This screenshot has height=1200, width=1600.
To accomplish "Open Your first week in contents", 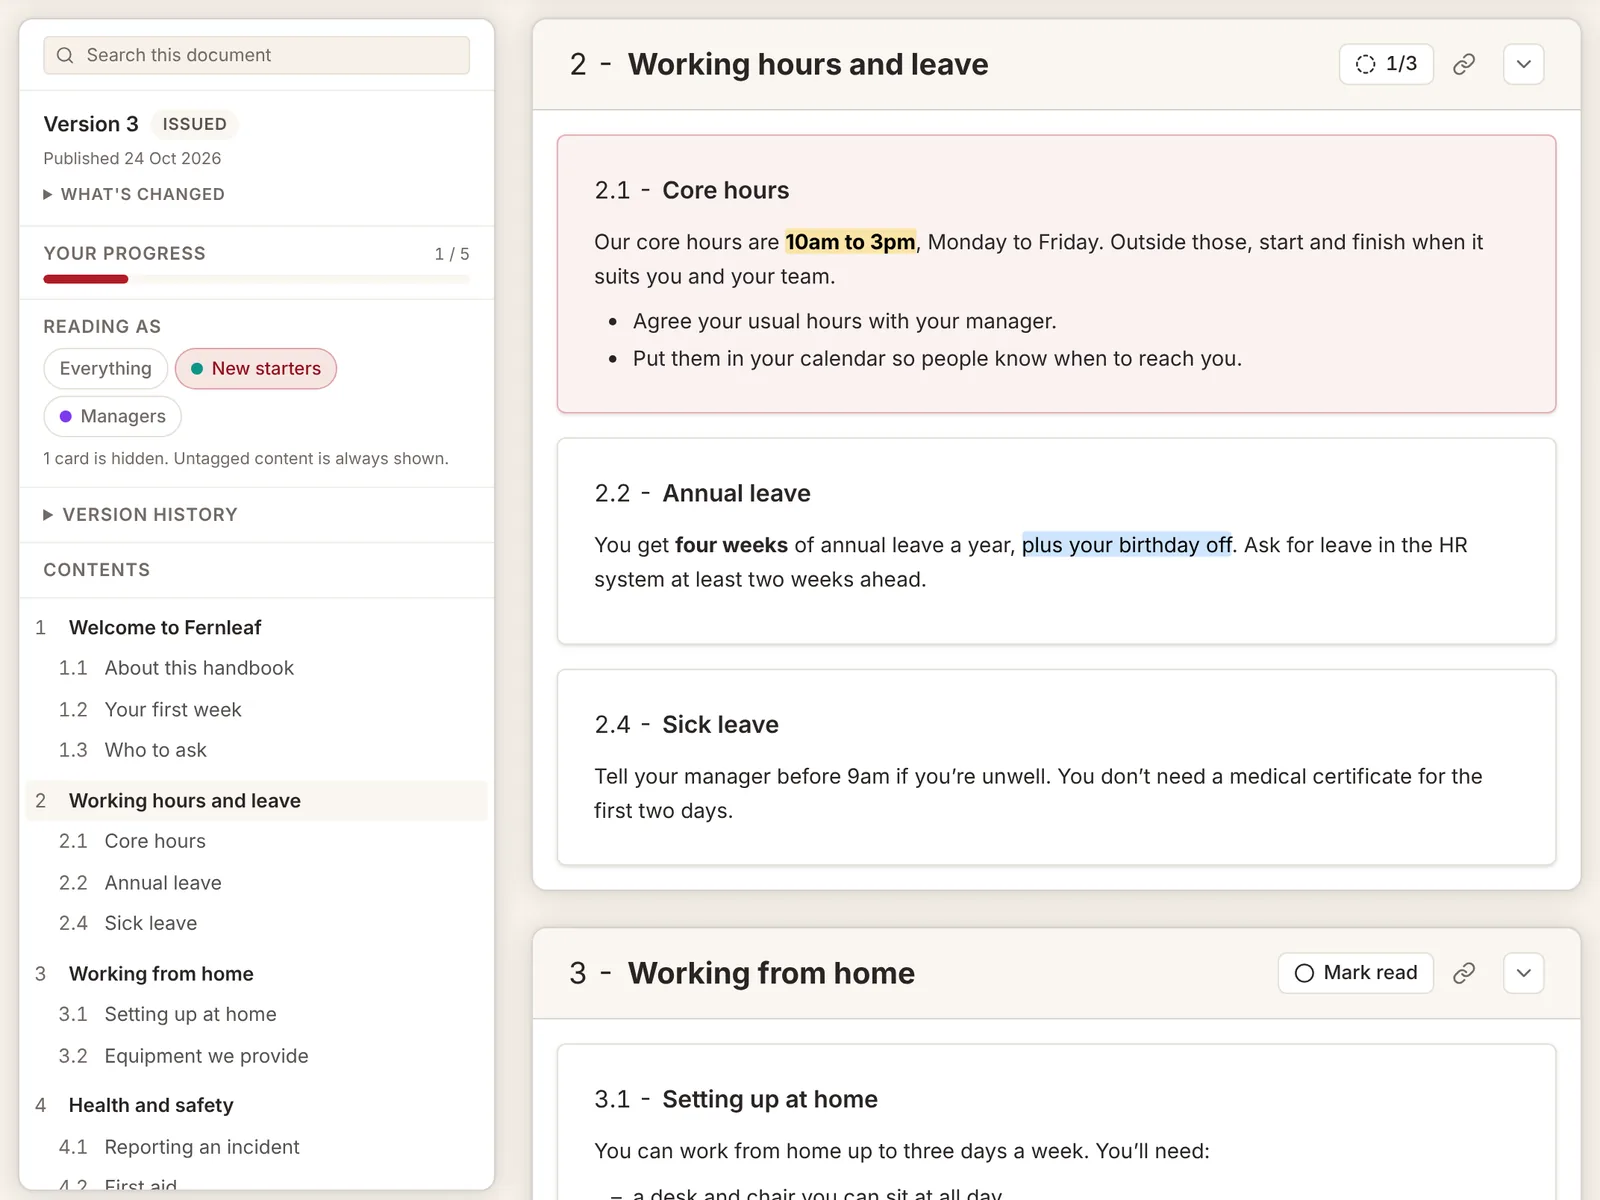I will point(256,709).
